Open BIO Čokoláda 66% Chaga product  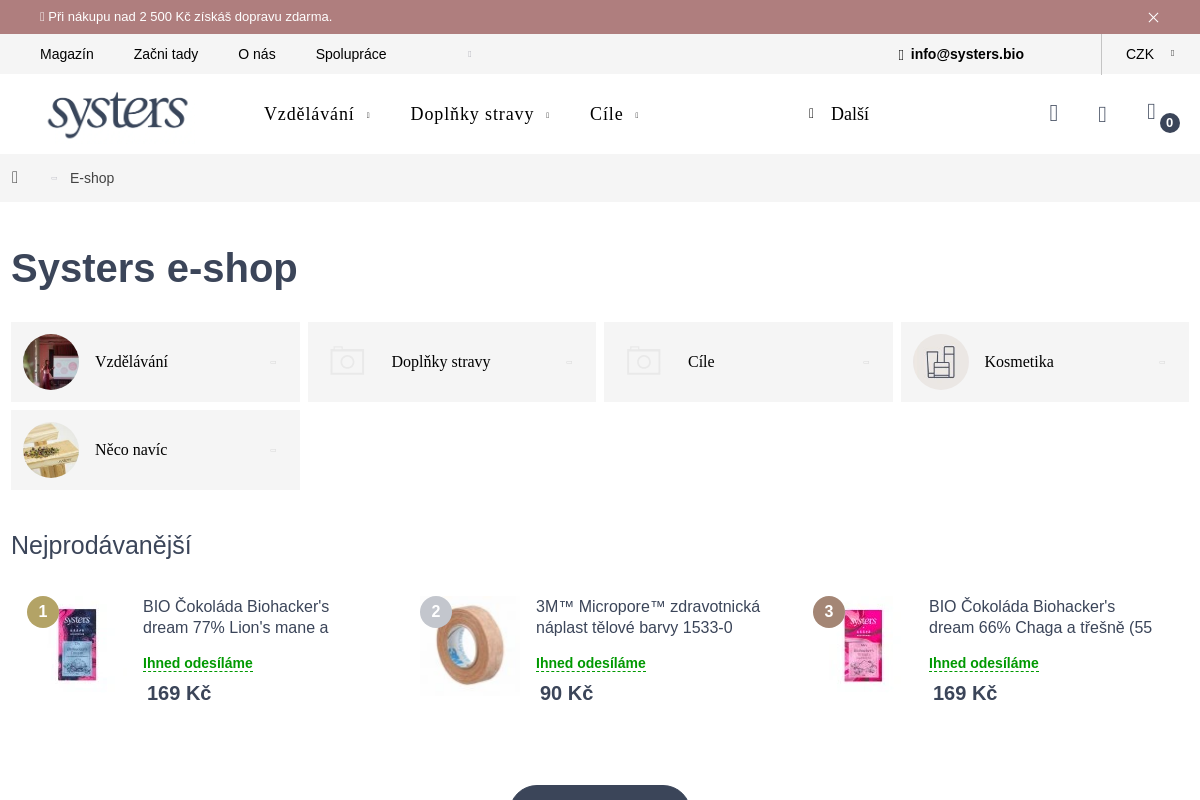pyautogui.click(x=1040, y=617)
